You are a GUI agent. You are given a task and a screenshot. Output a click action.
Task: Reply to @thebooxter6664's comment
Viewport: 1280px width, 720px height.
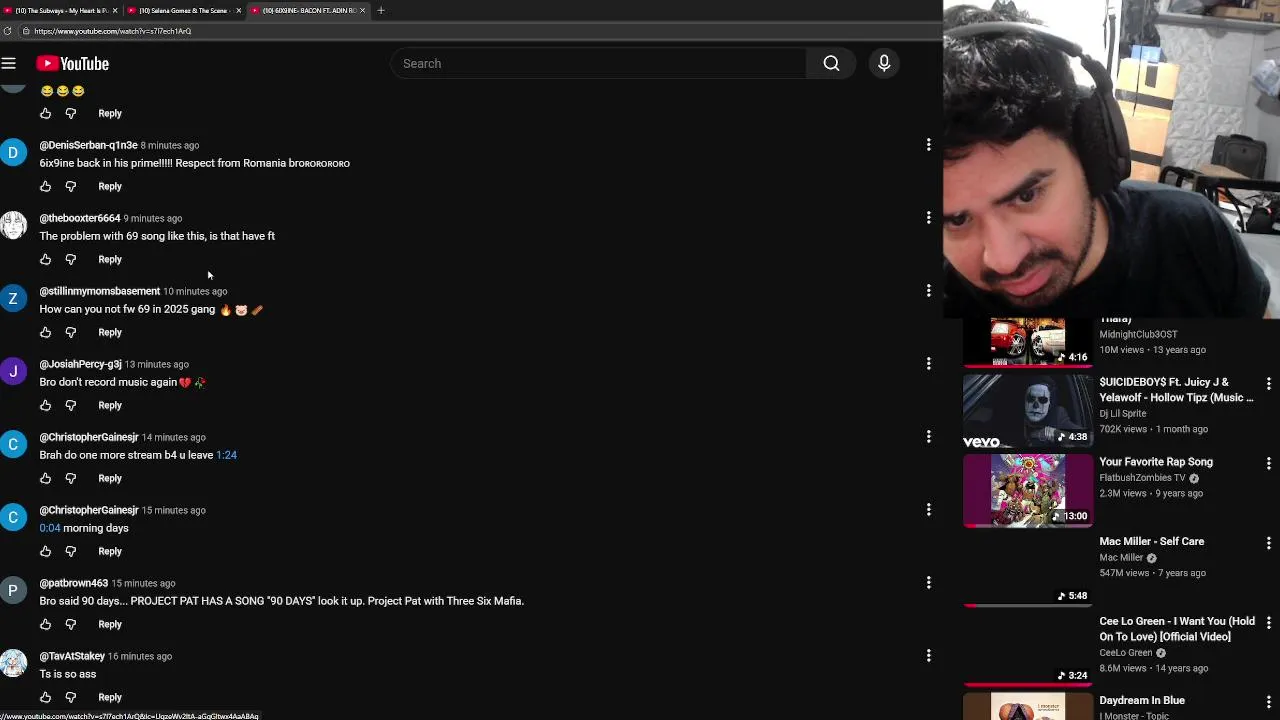[x=110, y=259]
